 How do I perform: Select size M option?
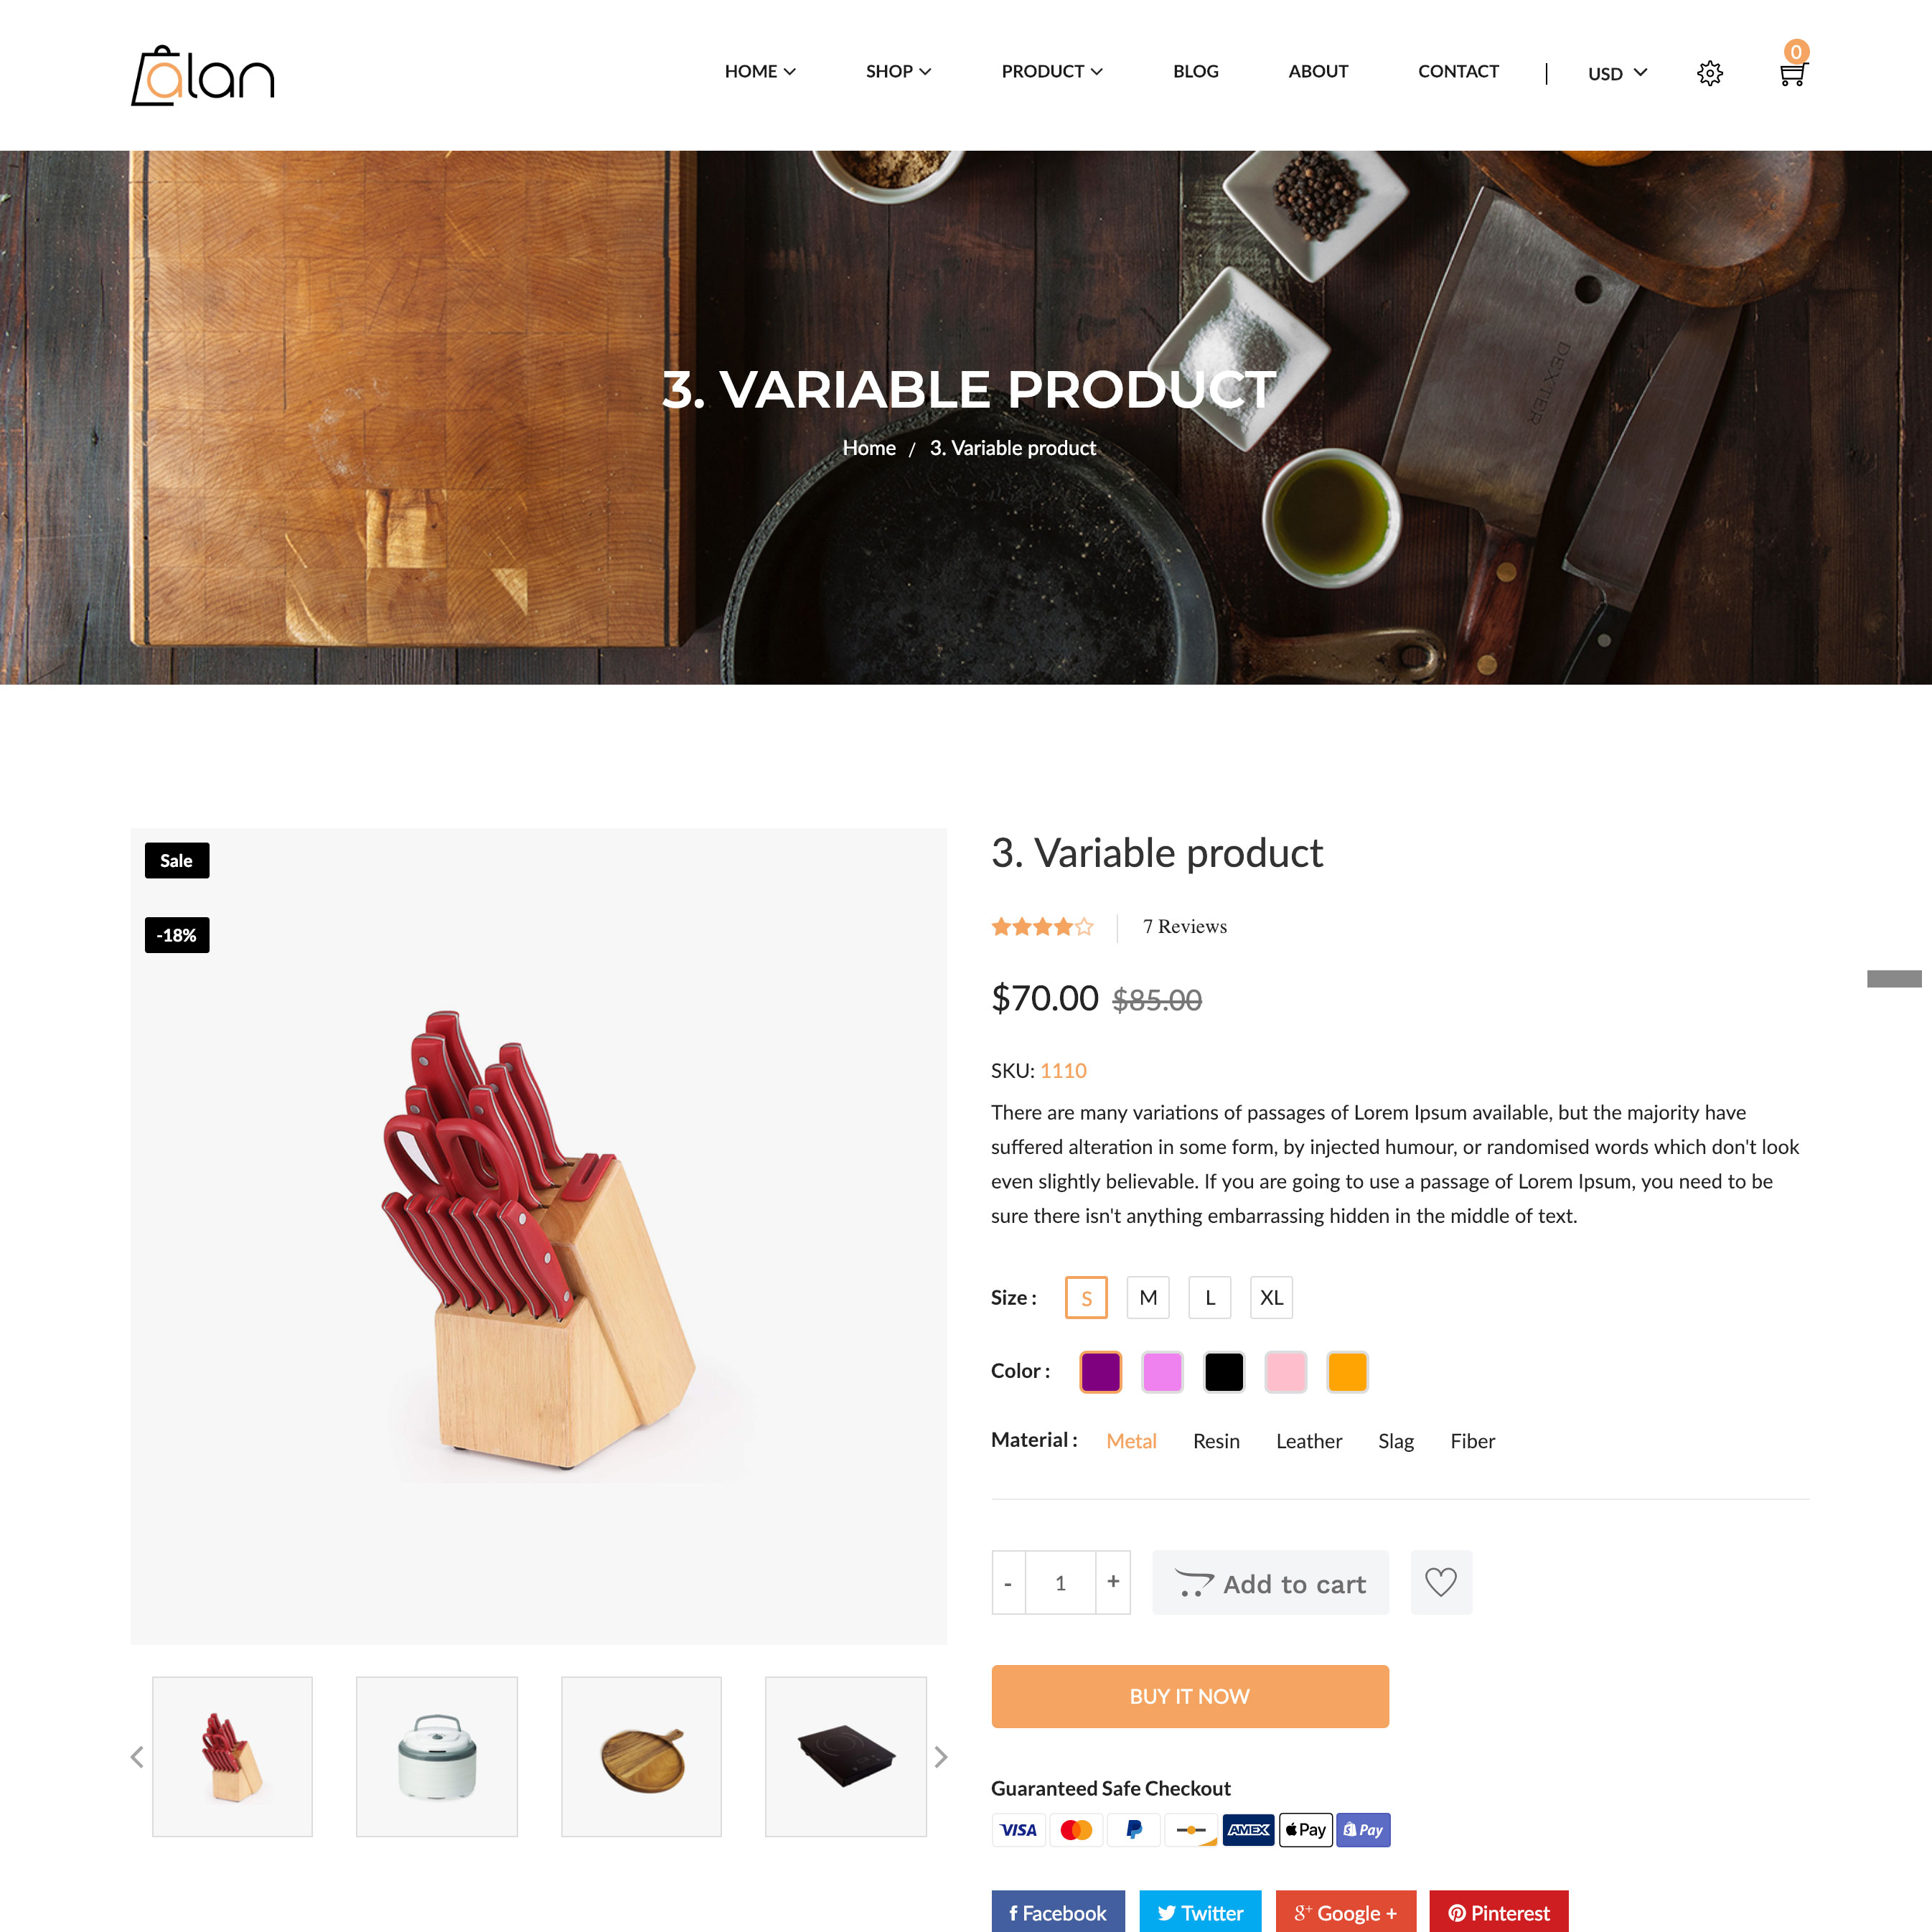coord(1148,1297)
